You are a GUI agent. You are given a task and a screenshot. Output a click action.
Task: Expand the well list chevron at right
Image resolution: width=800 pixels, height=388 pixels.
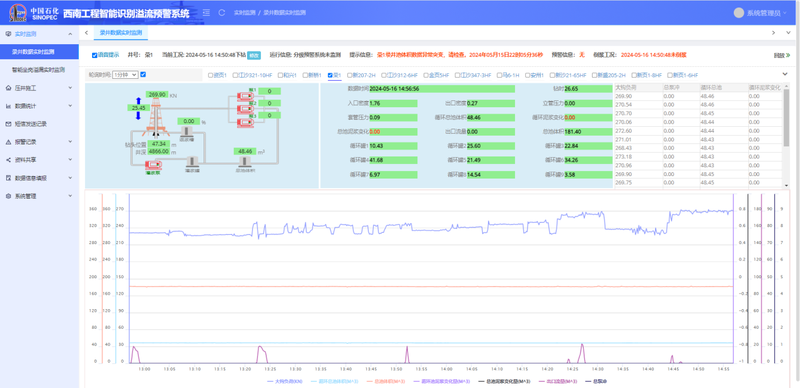point(785,75)
